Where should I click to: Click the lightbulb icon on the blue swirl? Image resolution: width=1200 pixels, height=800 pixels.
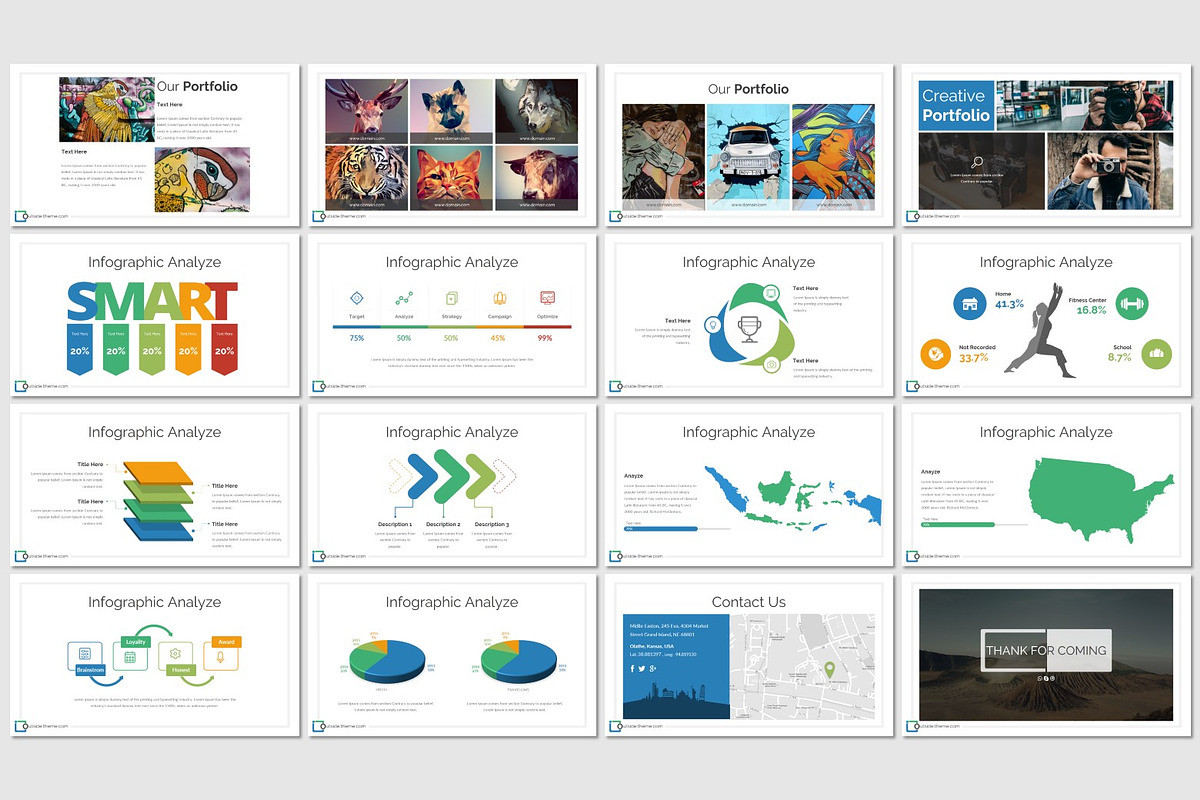[x=713, y=324]
